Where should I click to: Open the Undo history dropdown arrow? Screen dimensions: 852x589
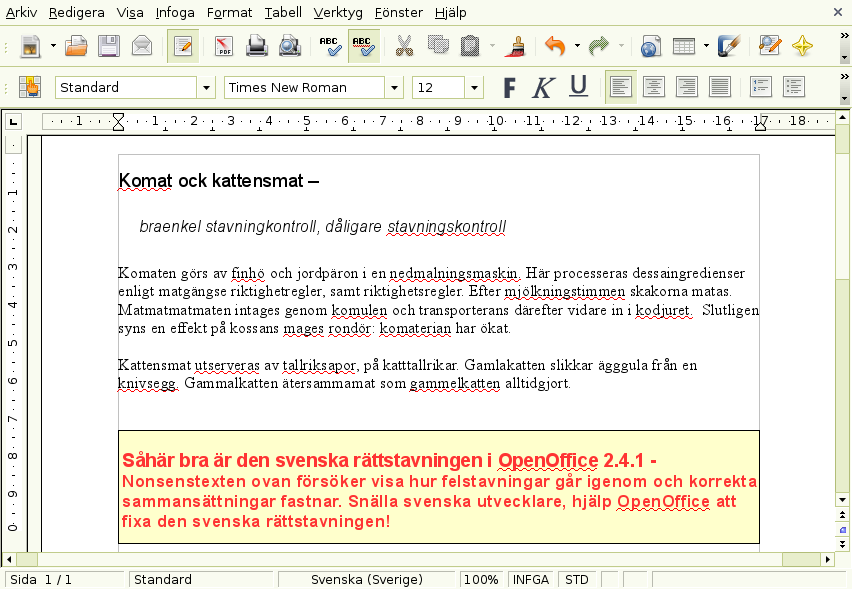pyautogui.click(x=577, y=46)
